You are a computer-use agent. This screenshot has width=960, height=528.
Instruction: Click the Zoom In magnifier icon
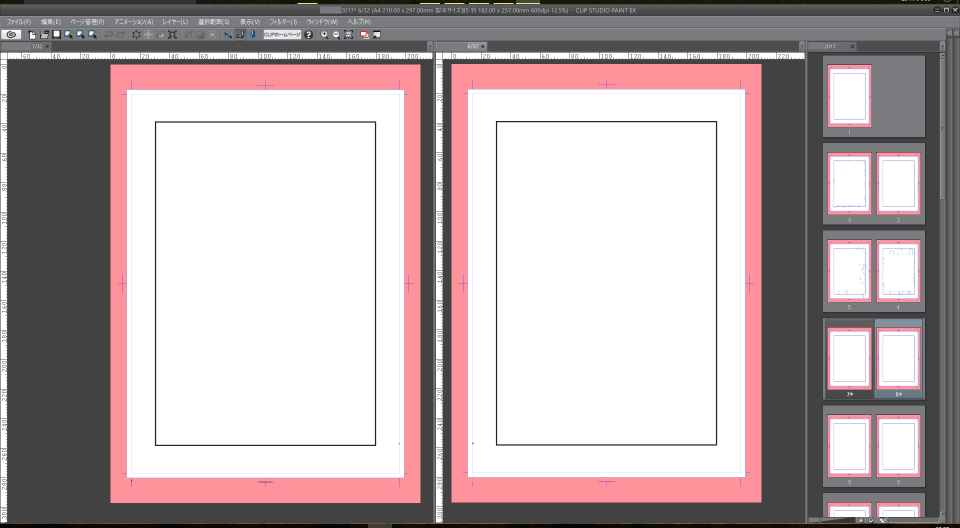tap(324, 35)
